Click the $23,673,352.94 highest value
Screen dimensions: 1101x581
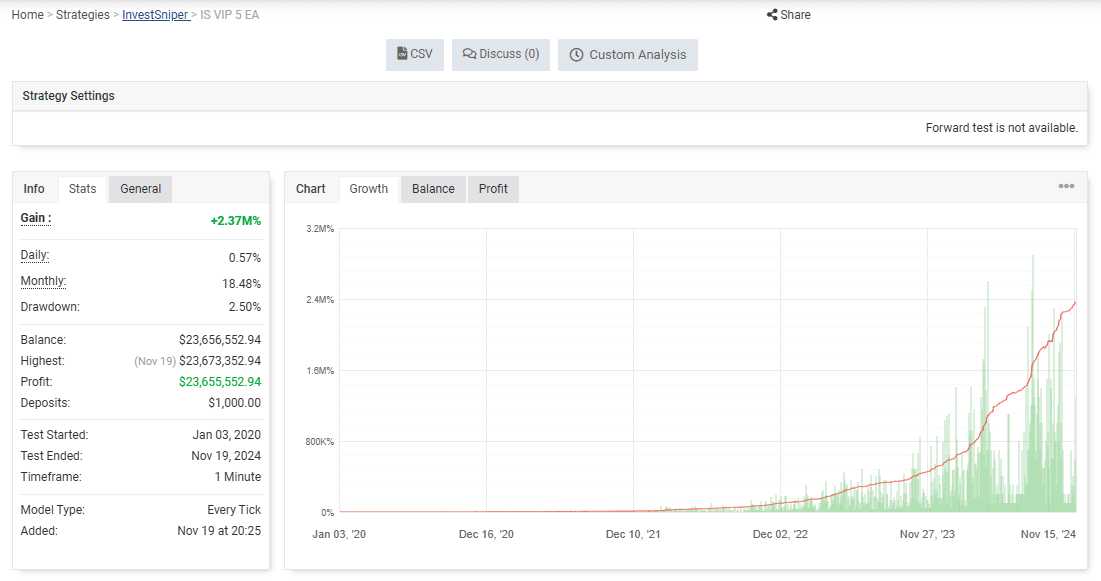pyautogui.click(x=220, y=361)
